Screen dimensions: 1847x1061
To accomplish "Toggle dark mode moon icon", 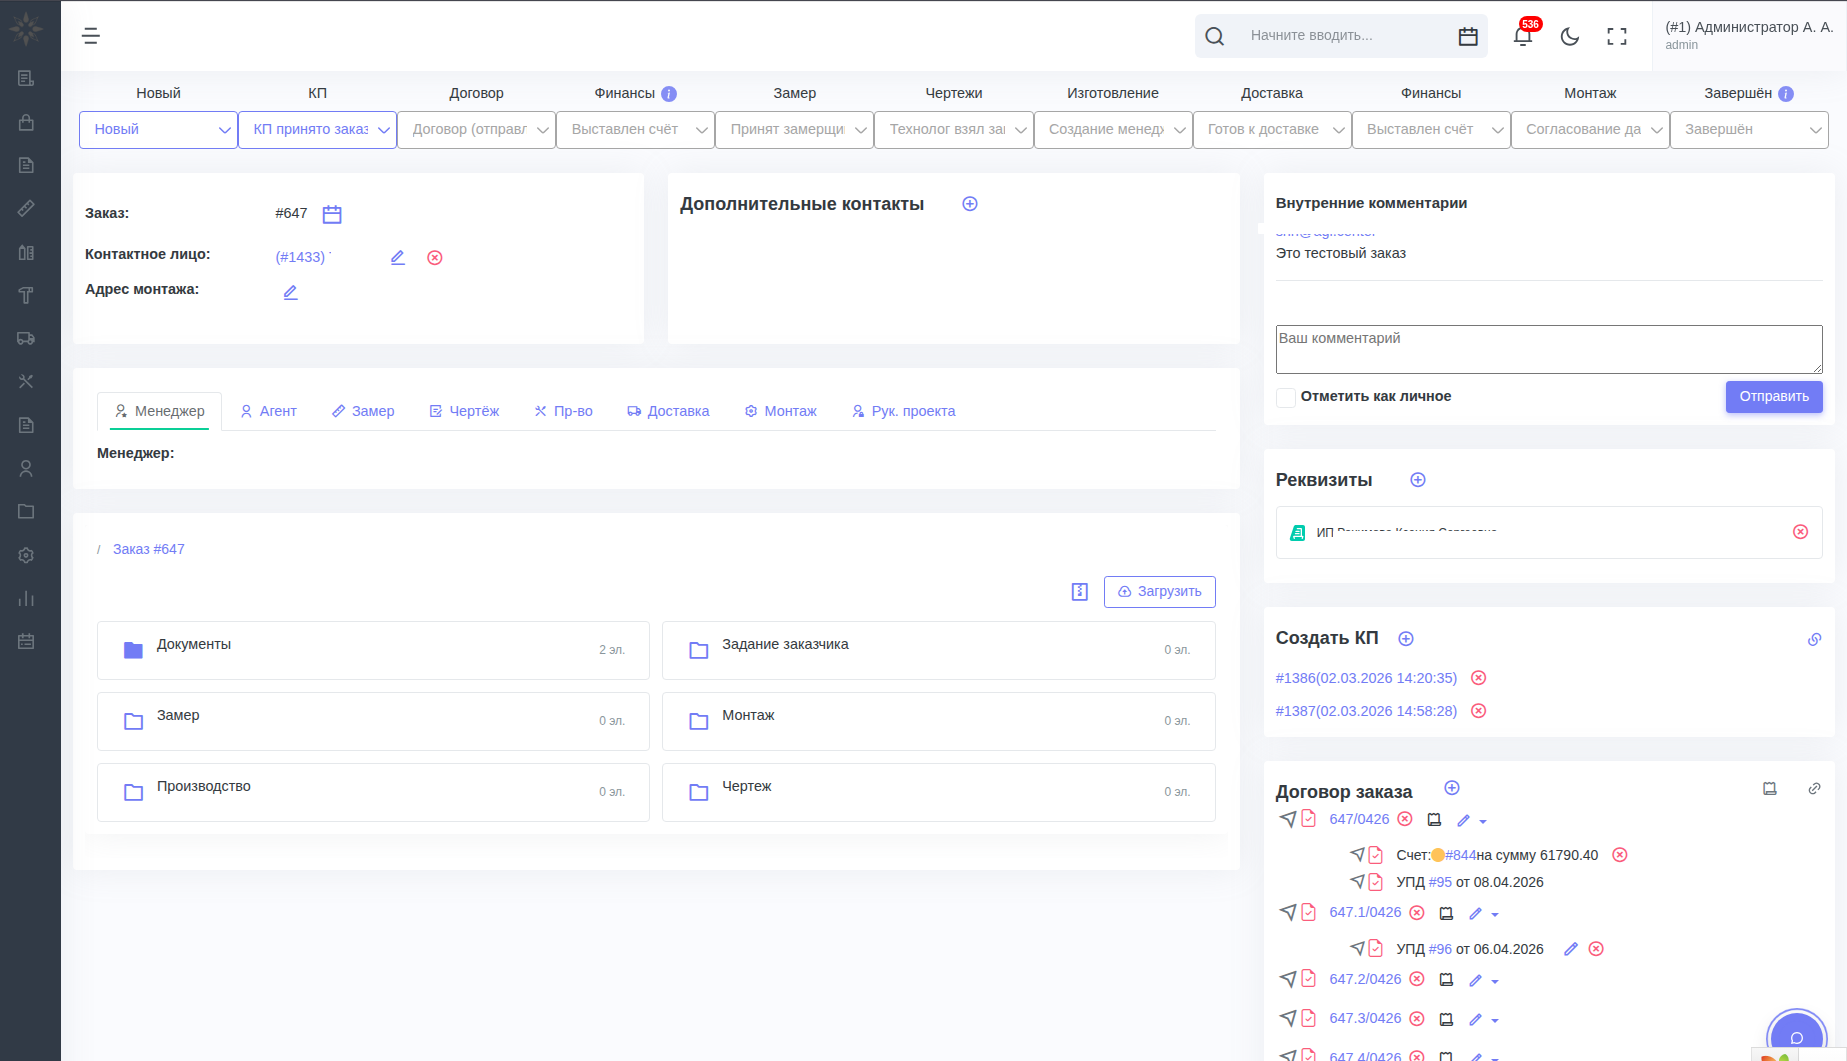I will coord(1570,36).
